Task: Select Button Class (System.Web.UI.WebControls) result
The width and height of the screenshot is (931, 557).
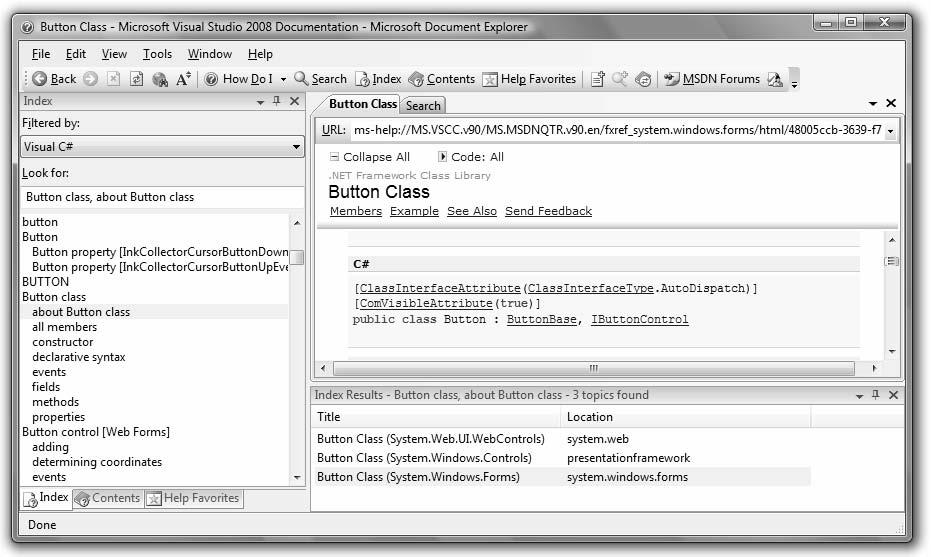Action: pyautogui.click(x=430, y=439)
